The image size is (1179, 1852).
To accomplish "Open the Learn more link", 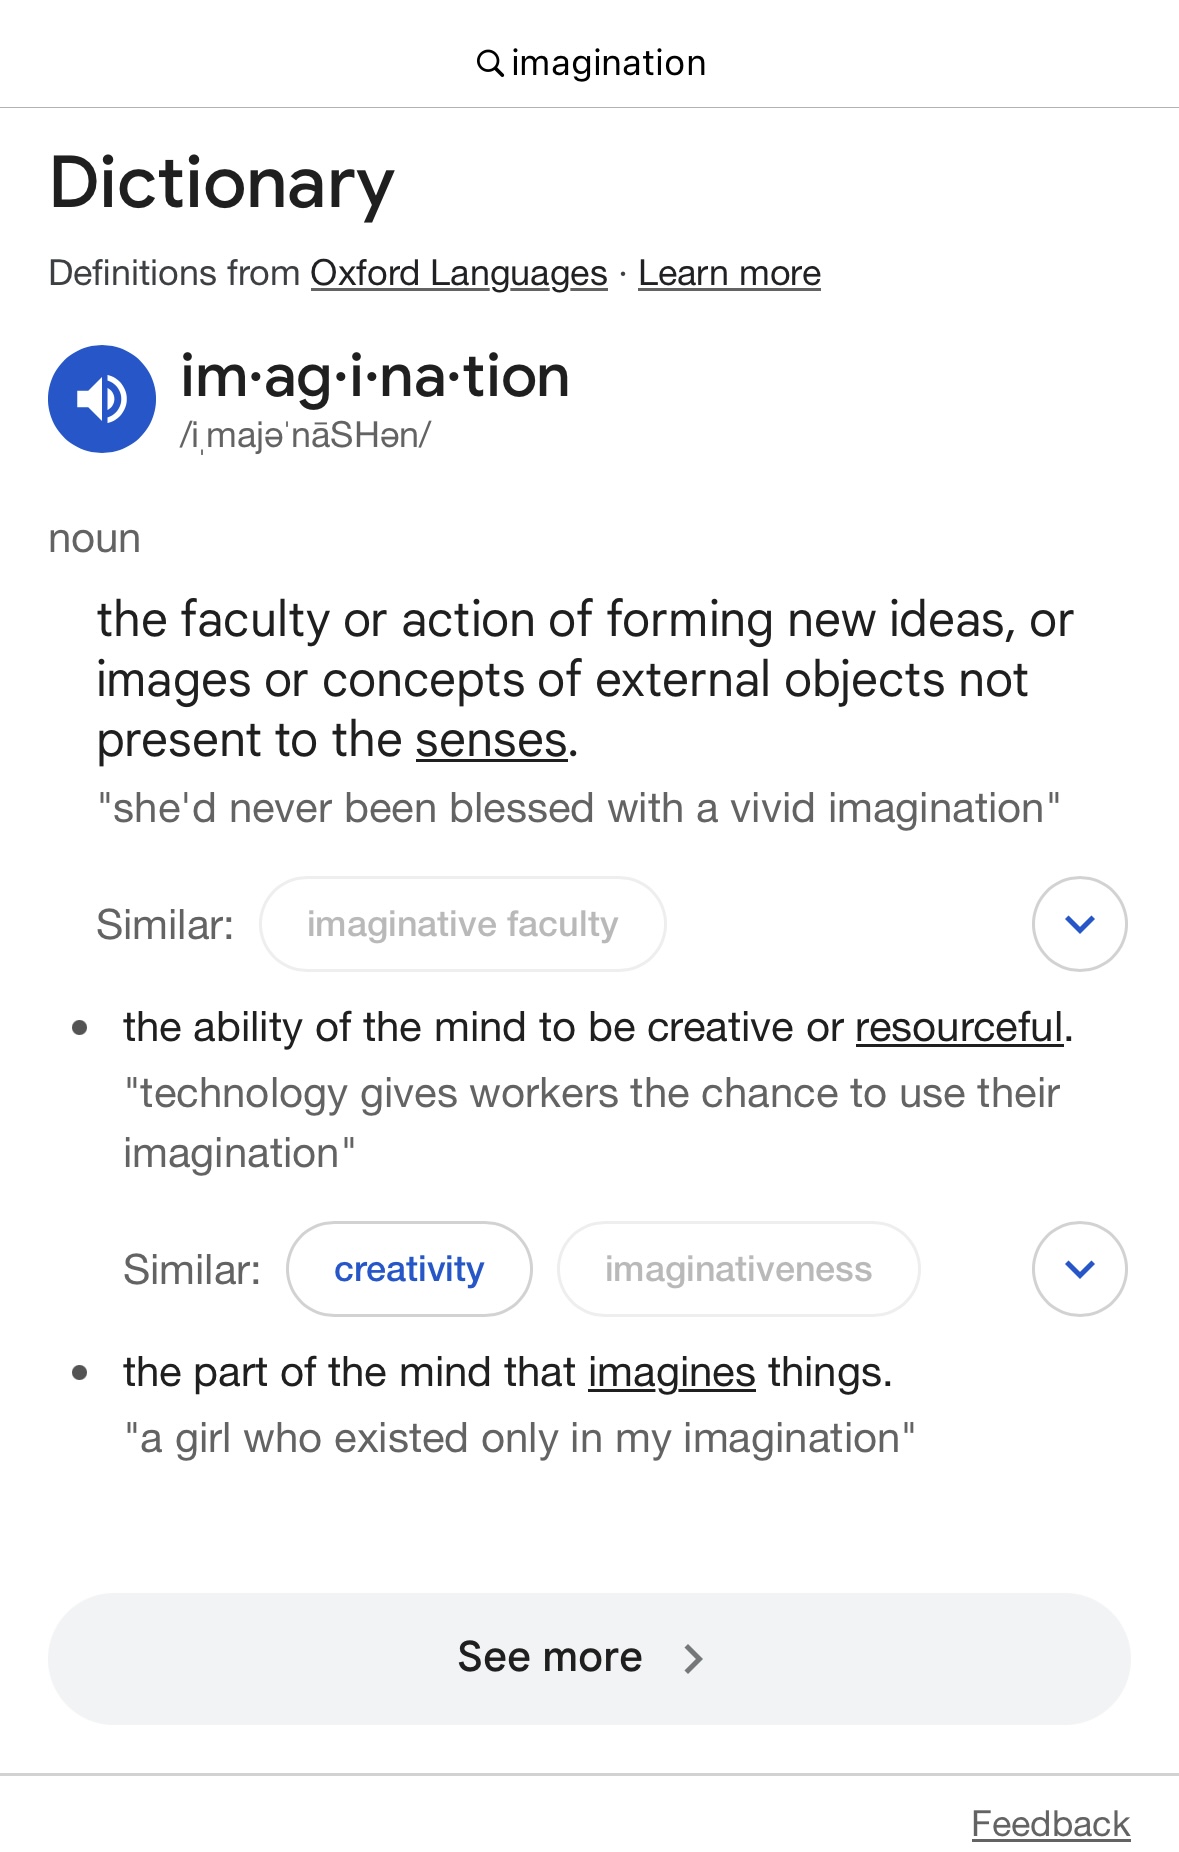I will (x=729, y=273).
